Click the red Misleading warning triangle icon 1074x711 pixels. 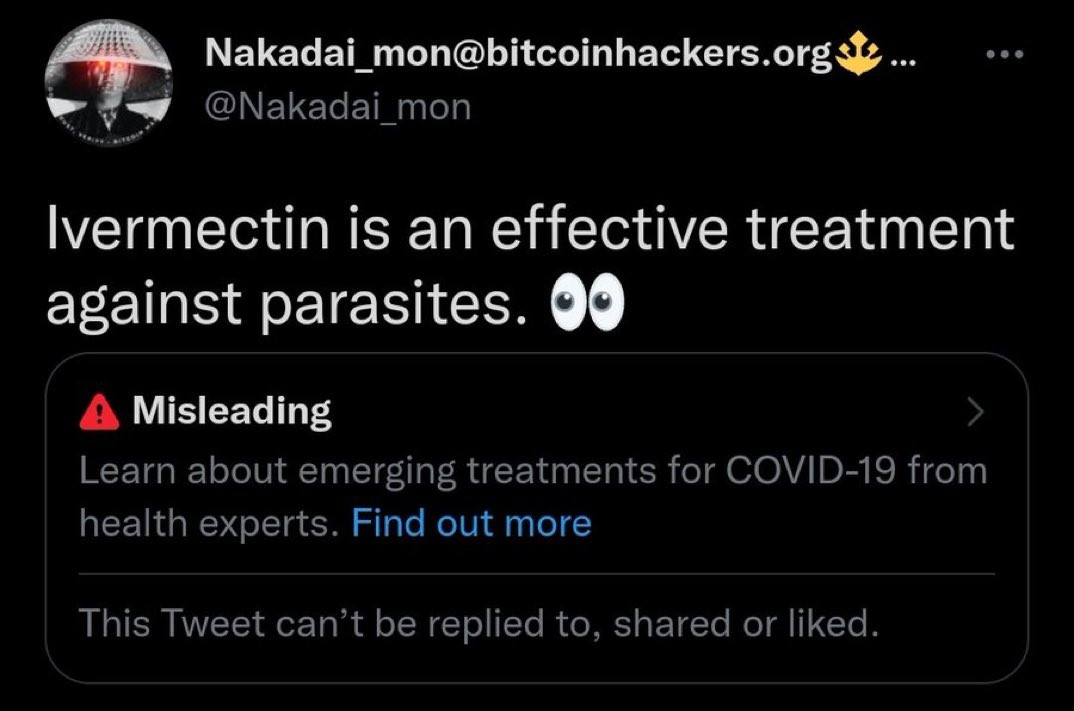pyautogui.click(x=99, y=412)
